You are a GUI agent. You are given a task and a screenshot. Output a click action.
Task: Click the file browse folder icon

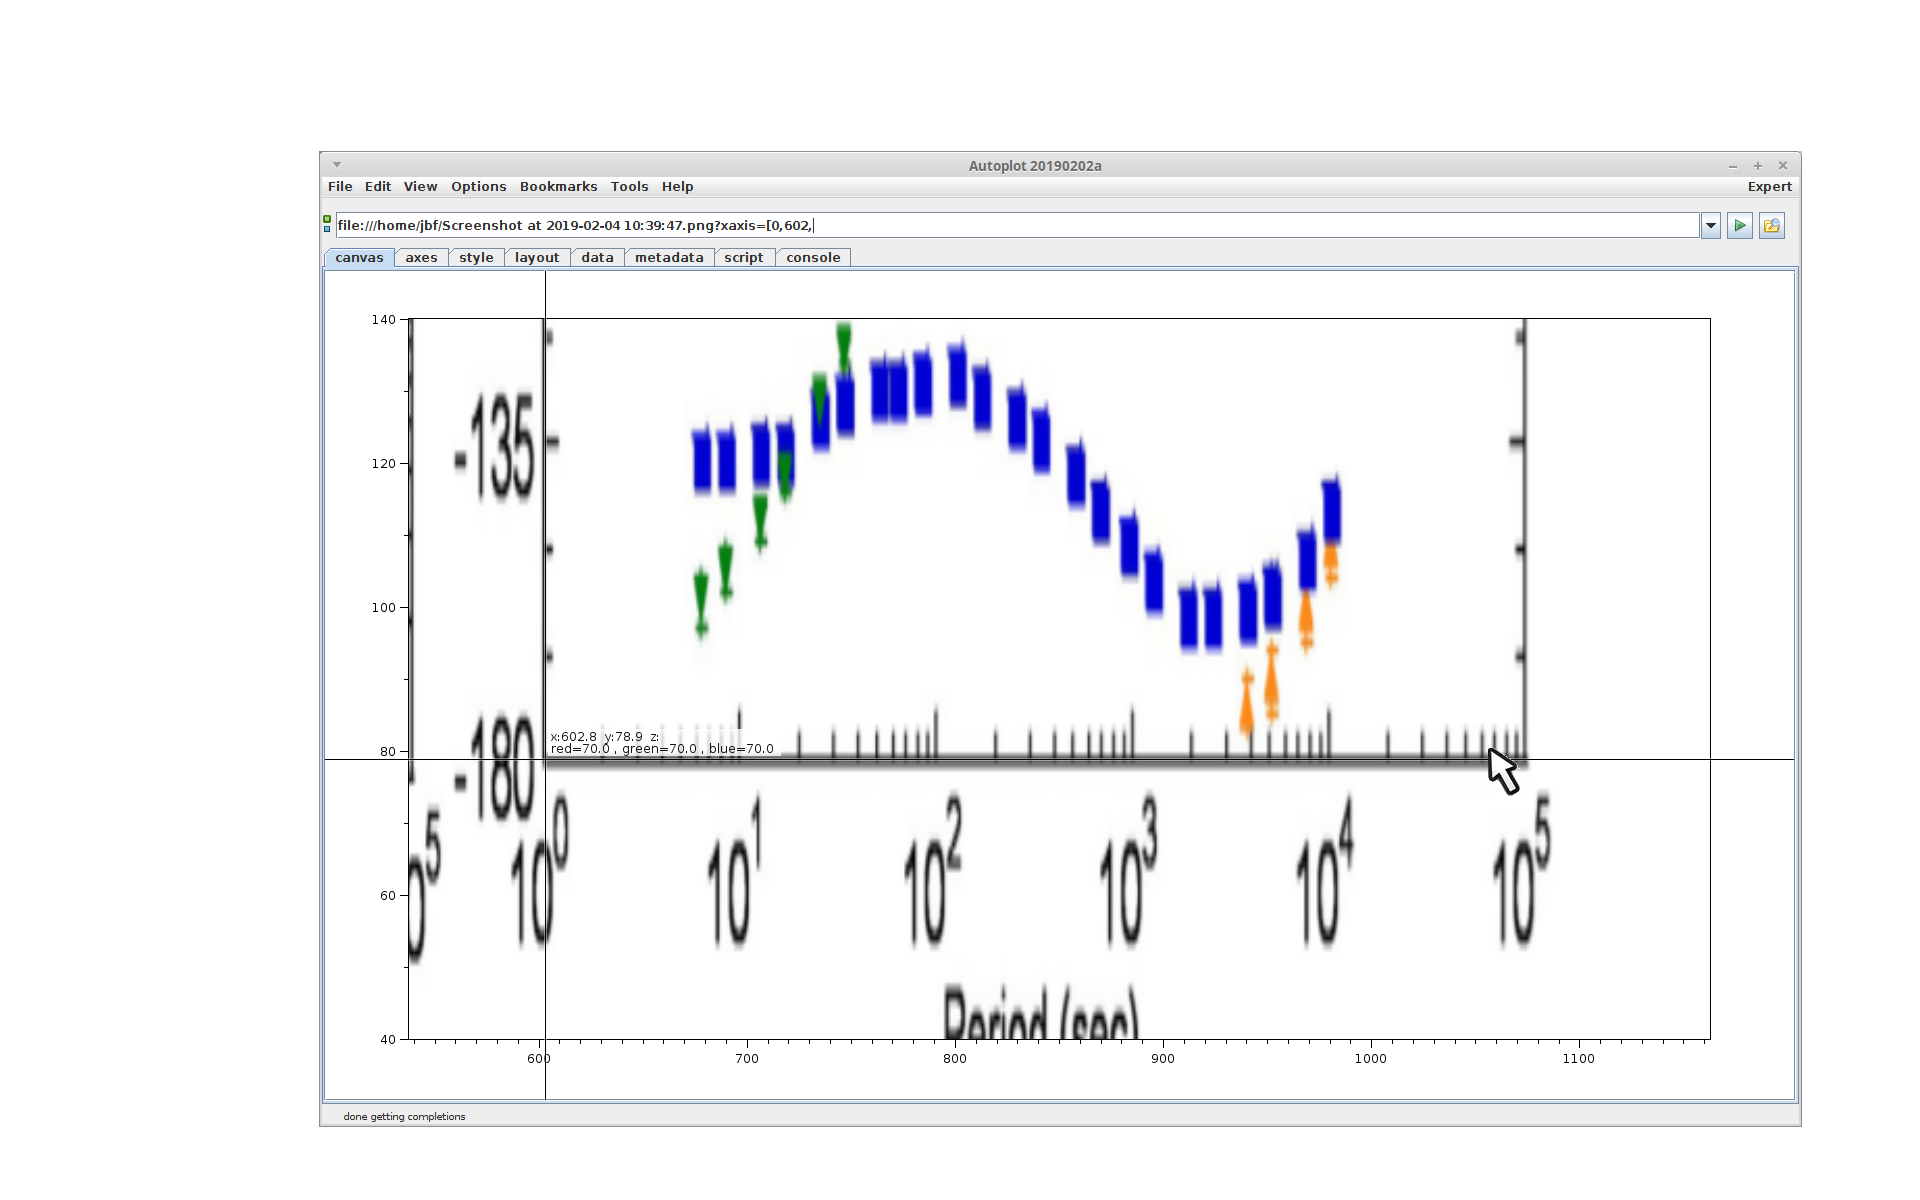(x=1771, y=226)
